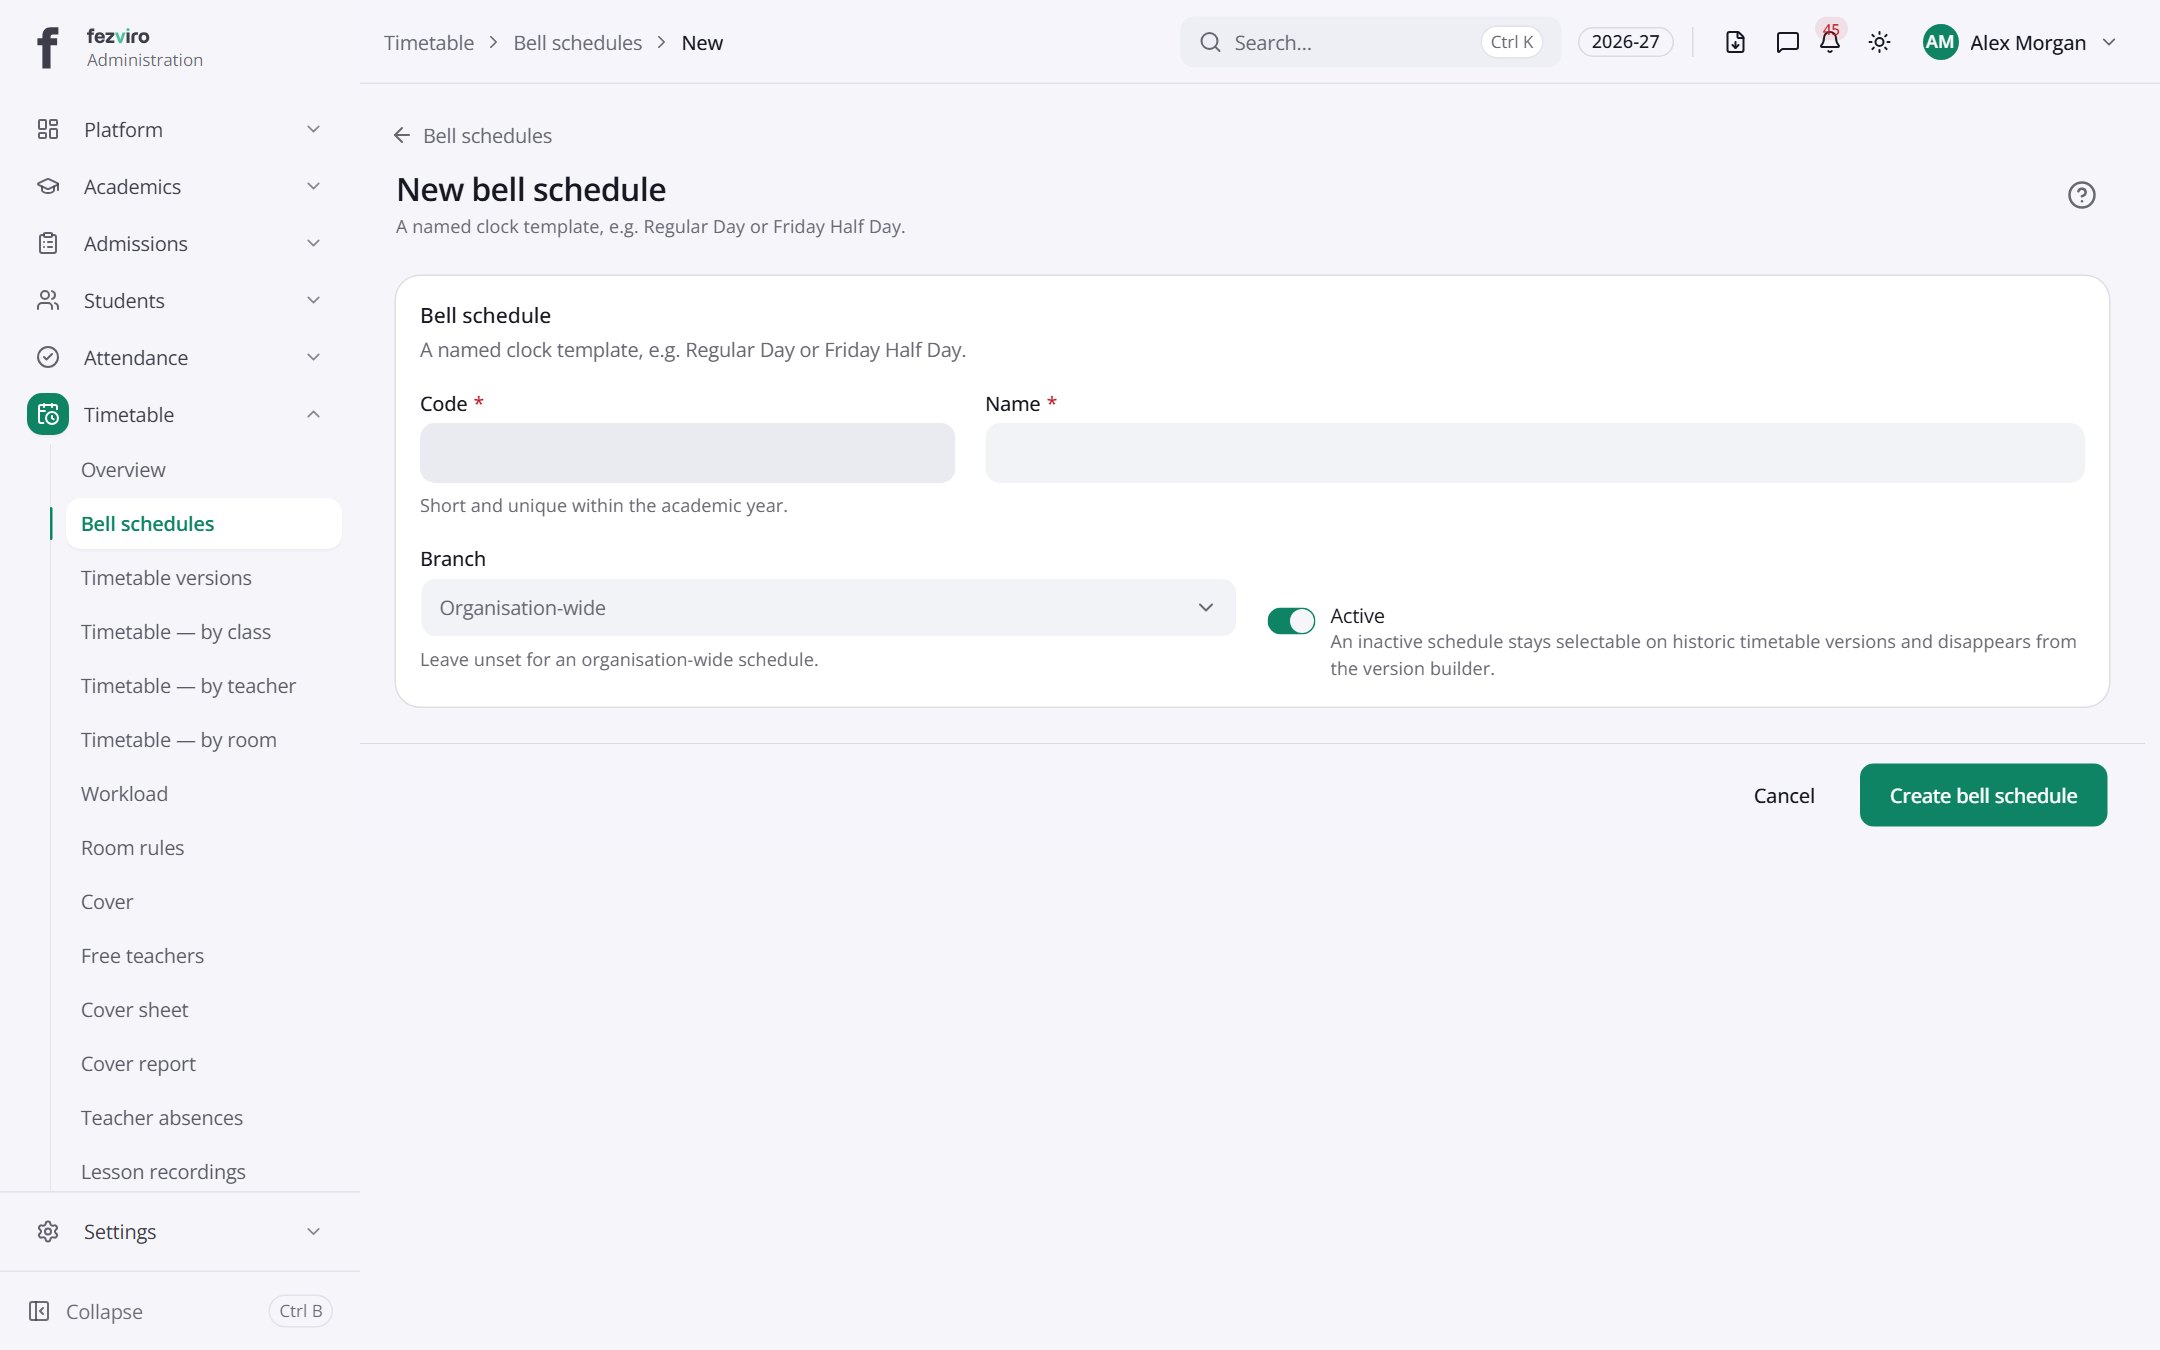This screenshot has height=1350, width=2160.
Task: Click the 2026-27 academic year pill
Action: point(1625,42)
